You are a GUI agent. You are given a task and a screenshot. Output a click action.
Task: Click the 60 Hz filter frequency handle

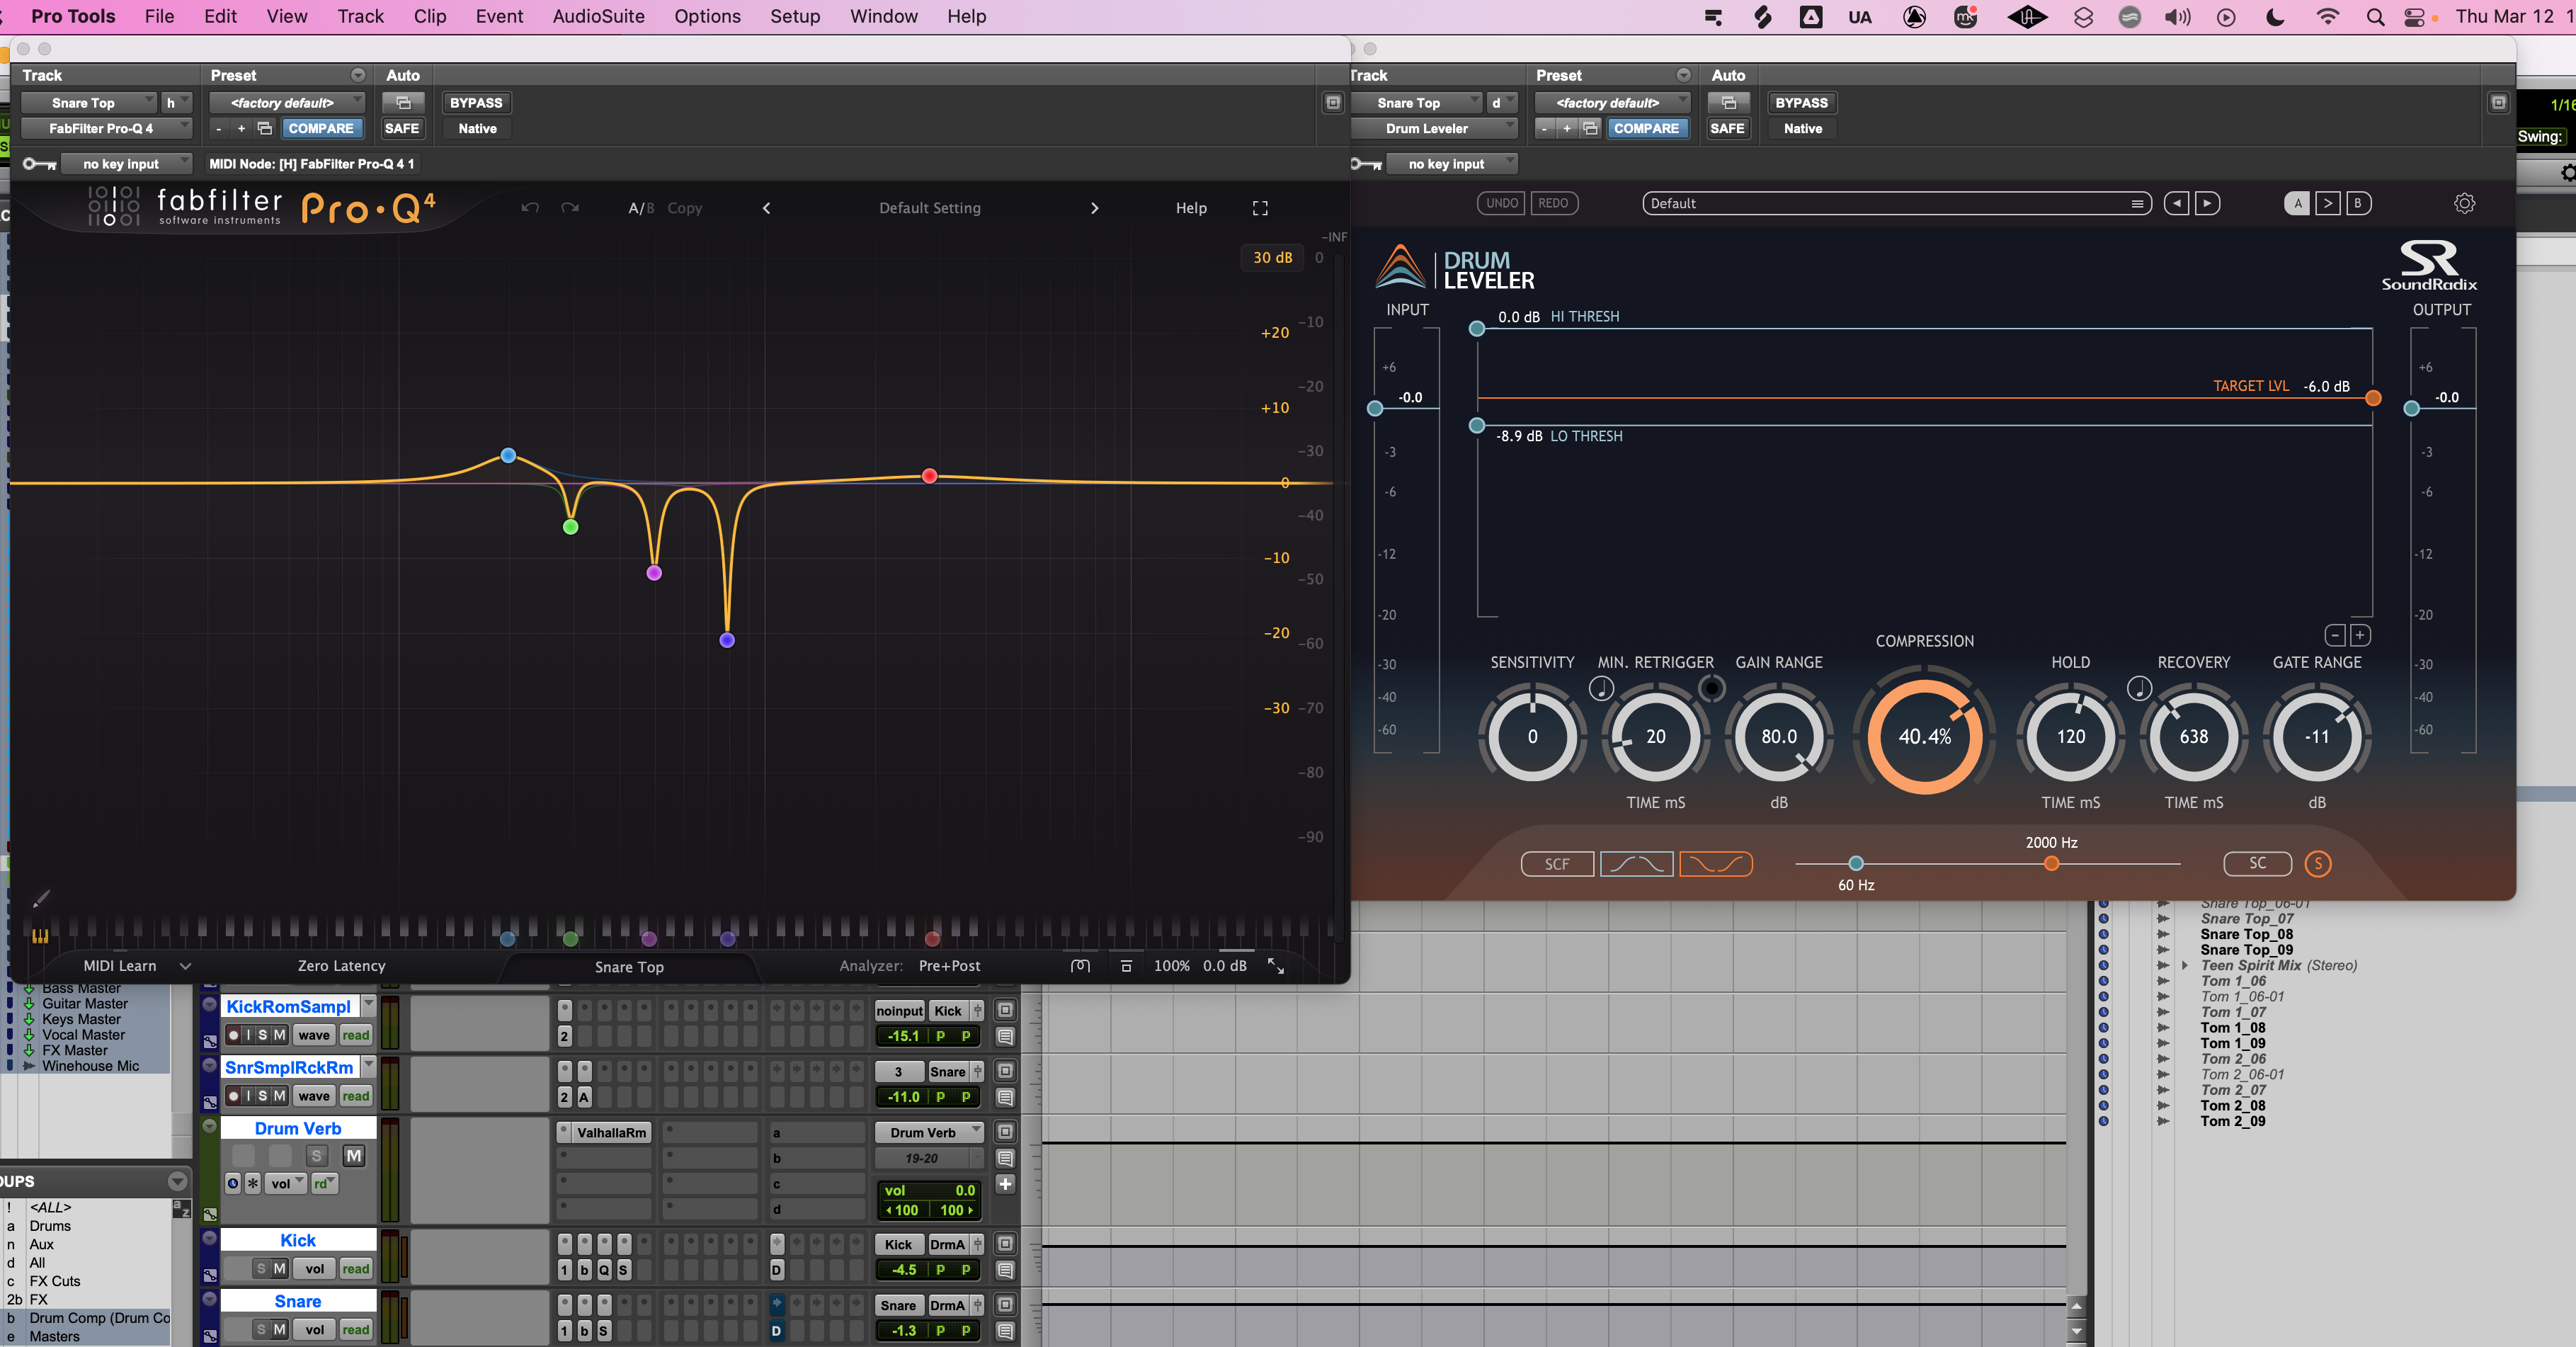(x=1856, y=863)
